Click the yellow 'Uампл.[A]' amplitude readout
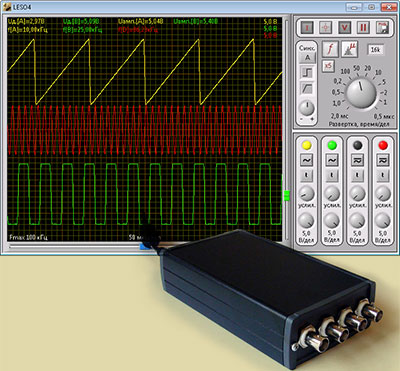400x371 pixels. pyautogui.click(x=141, y=22)
